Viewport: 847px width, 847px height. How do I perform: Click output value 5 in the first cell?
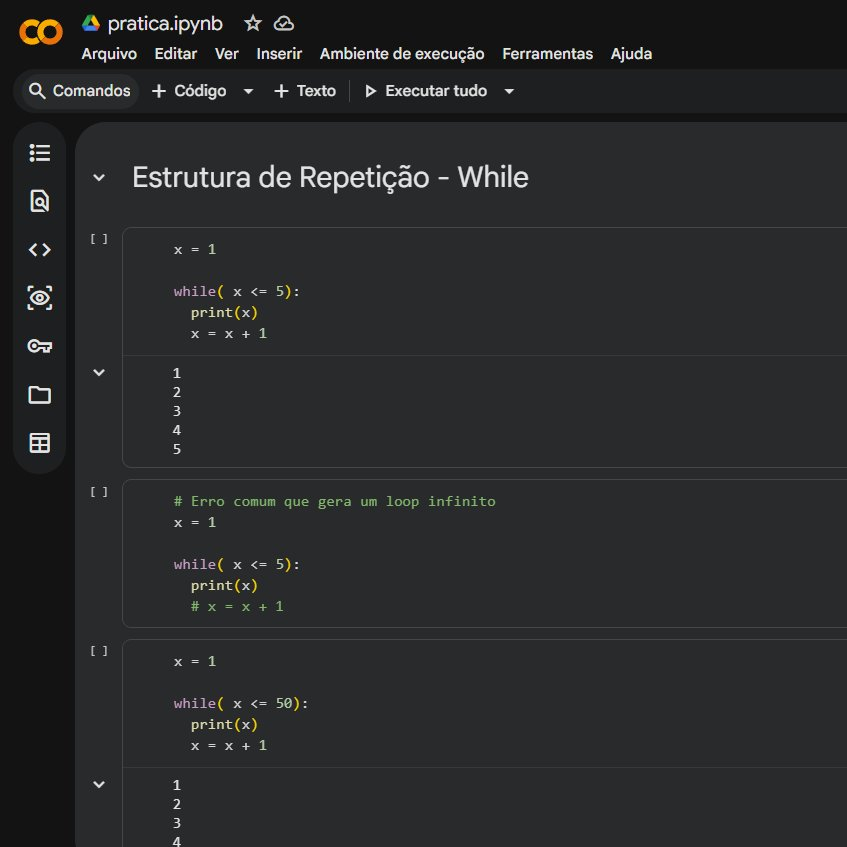tap(177, 449)
